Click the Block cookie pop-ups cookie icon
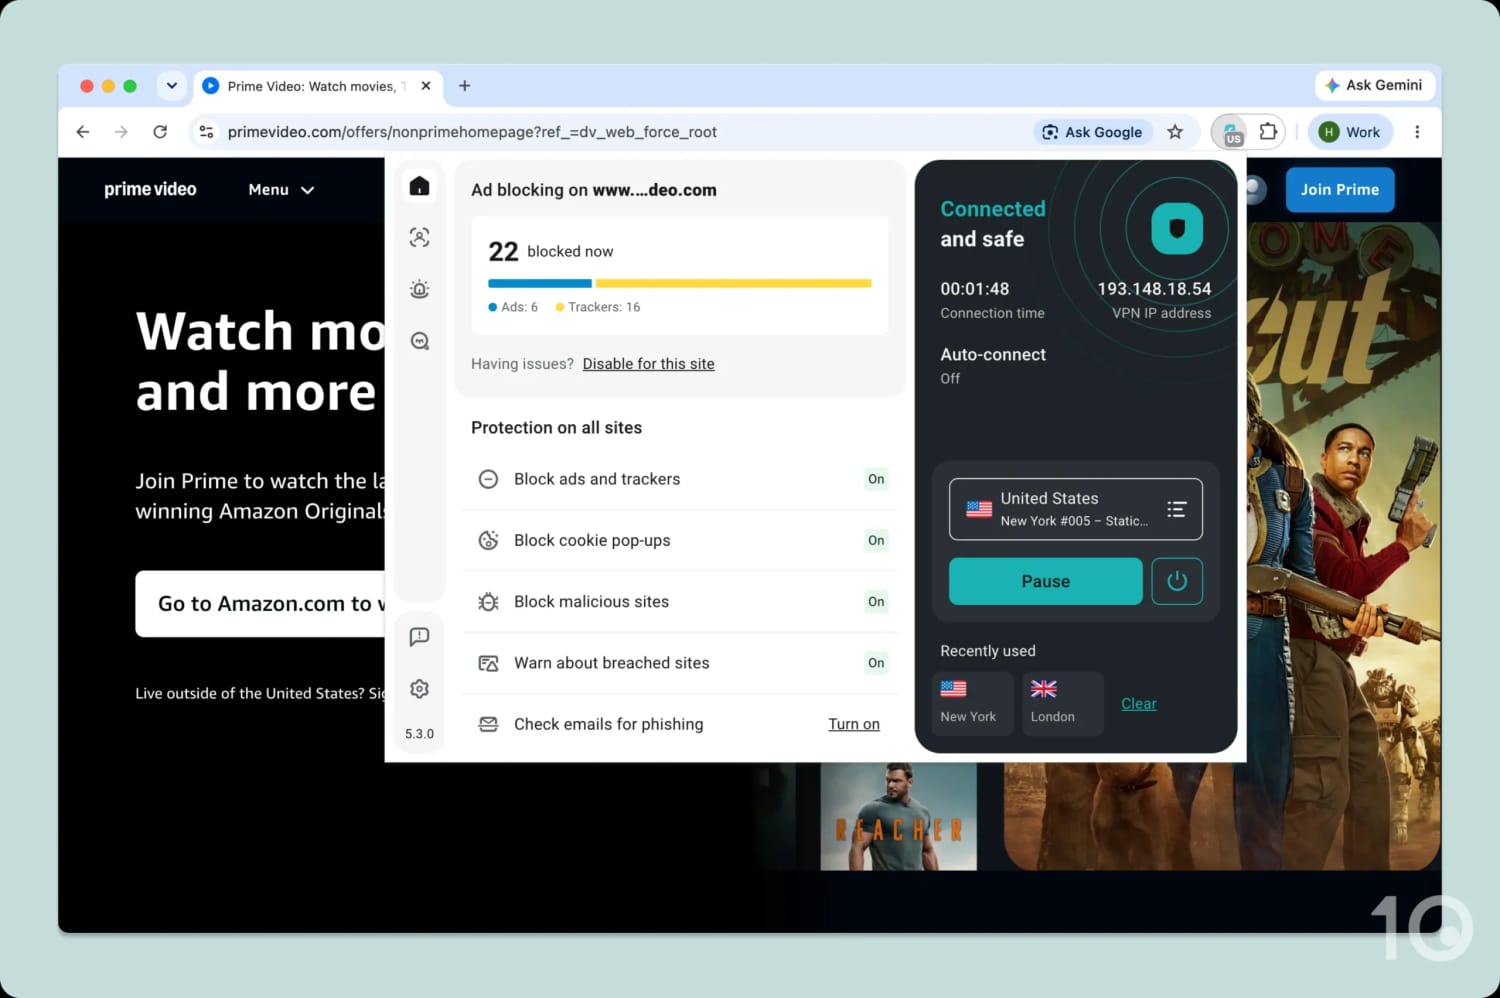This screenshot has width=1500, height=998. [488, 540]
